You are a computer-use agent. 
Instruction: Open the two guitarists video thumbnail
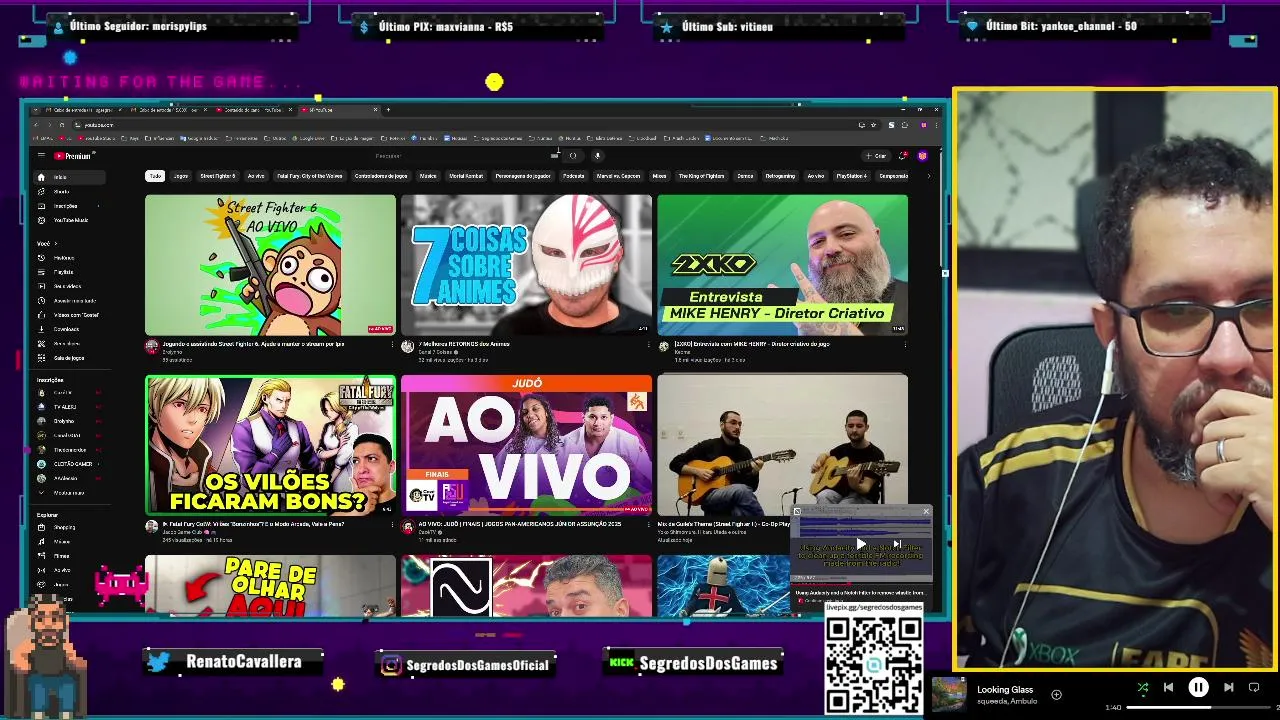[x=782, y=445]
